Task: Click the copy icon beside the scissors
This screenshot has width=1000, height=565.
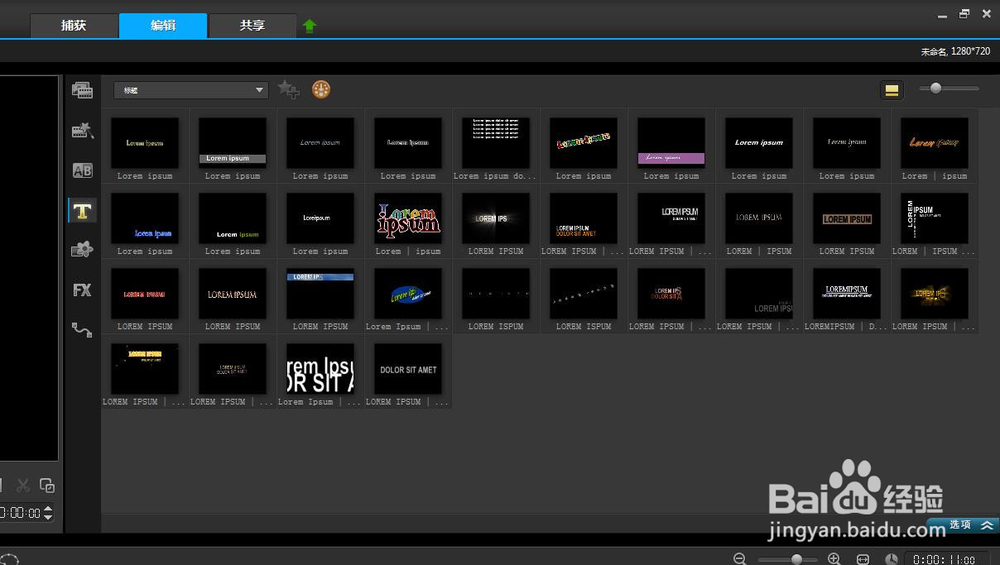Action: (47, 485)
